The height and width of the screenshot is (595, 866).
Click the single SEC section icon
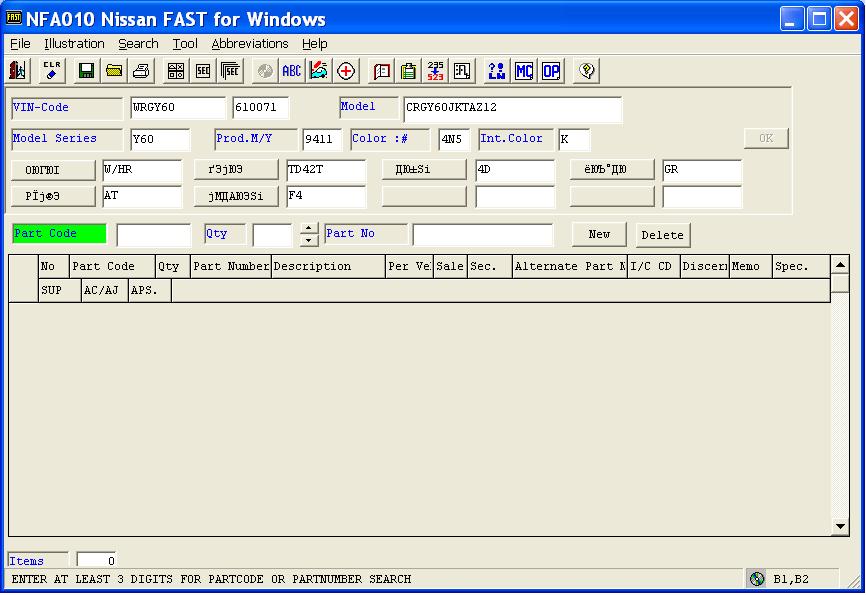(203, 71)
